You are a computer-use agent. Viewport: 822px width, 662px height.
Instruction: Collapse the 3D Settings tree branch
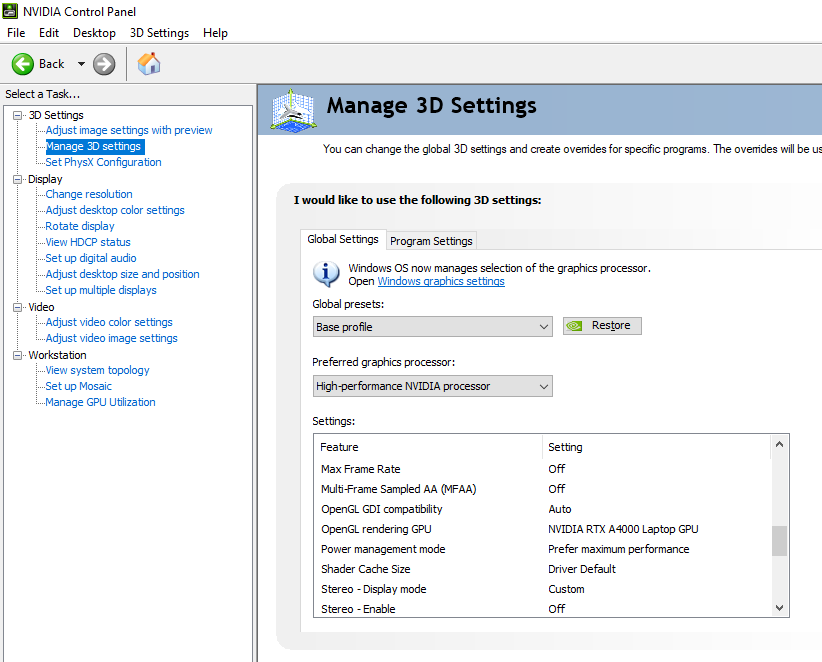click(x=17, y=114)
